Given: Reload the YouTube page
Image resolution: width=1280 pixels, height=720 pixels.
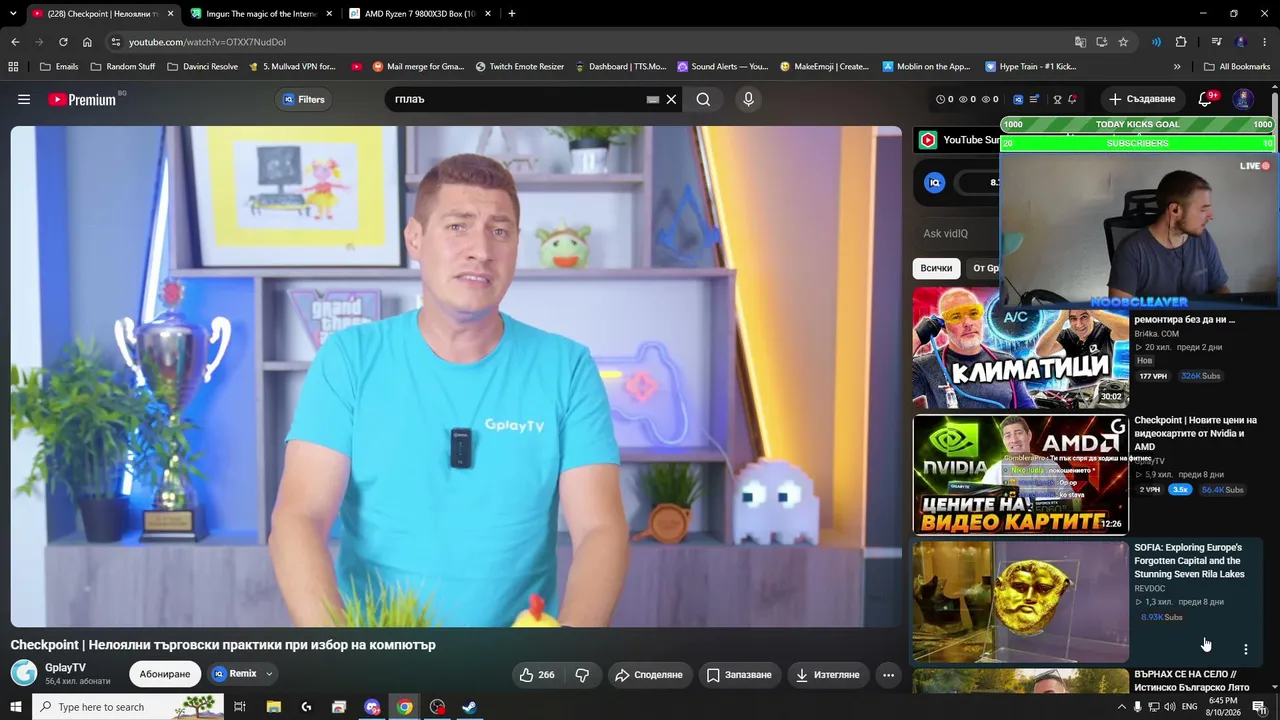Looking at the screenshot, I should coord(63,42).
